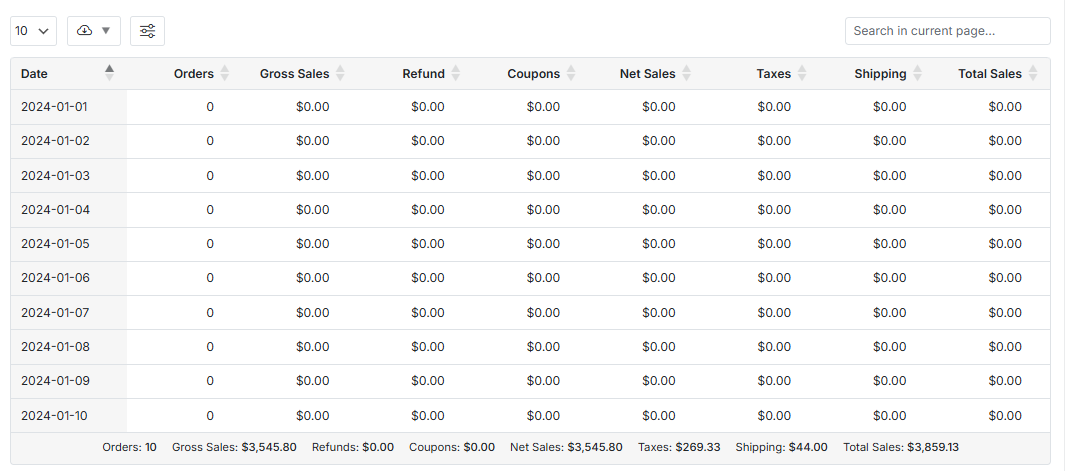The height and width of the screenshot is (471, 1065).
Task: Click footer Coupons: $0.00 total
Action: pos(452,447)
